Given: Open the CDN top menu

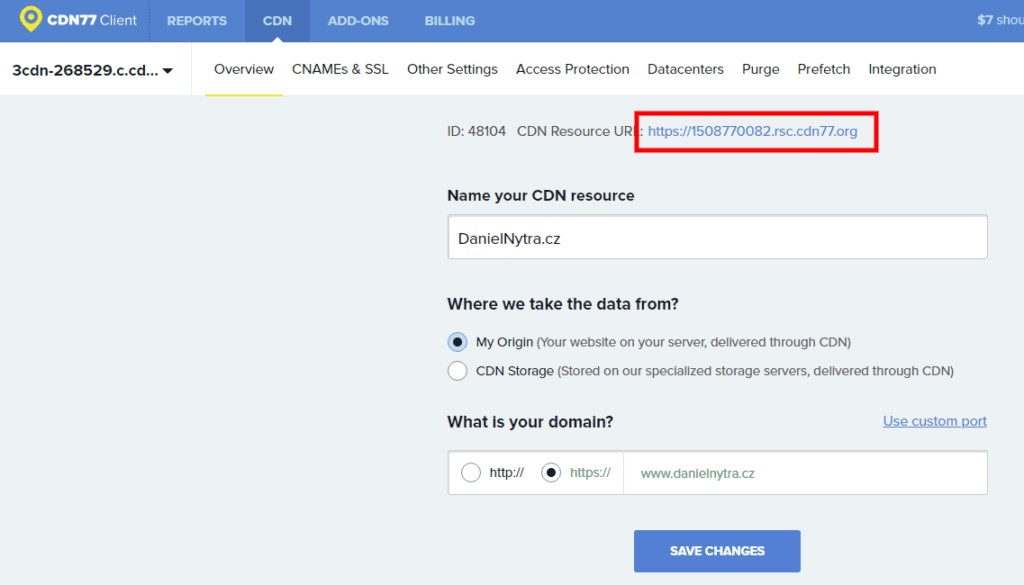Looking at the screenshot, I should pyautogui.click(x=277, y=21).
